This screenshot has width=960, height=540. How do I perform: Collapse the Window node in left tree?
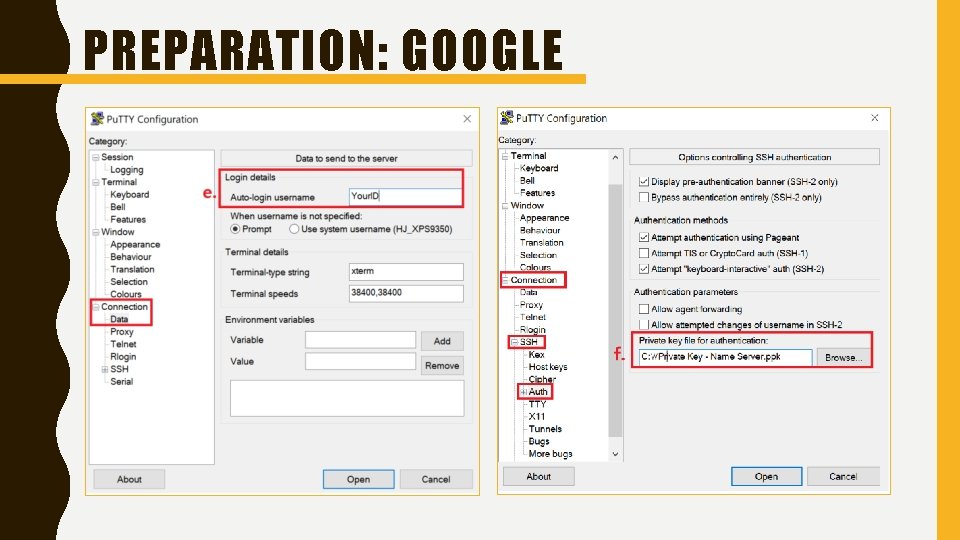(96, 232)
